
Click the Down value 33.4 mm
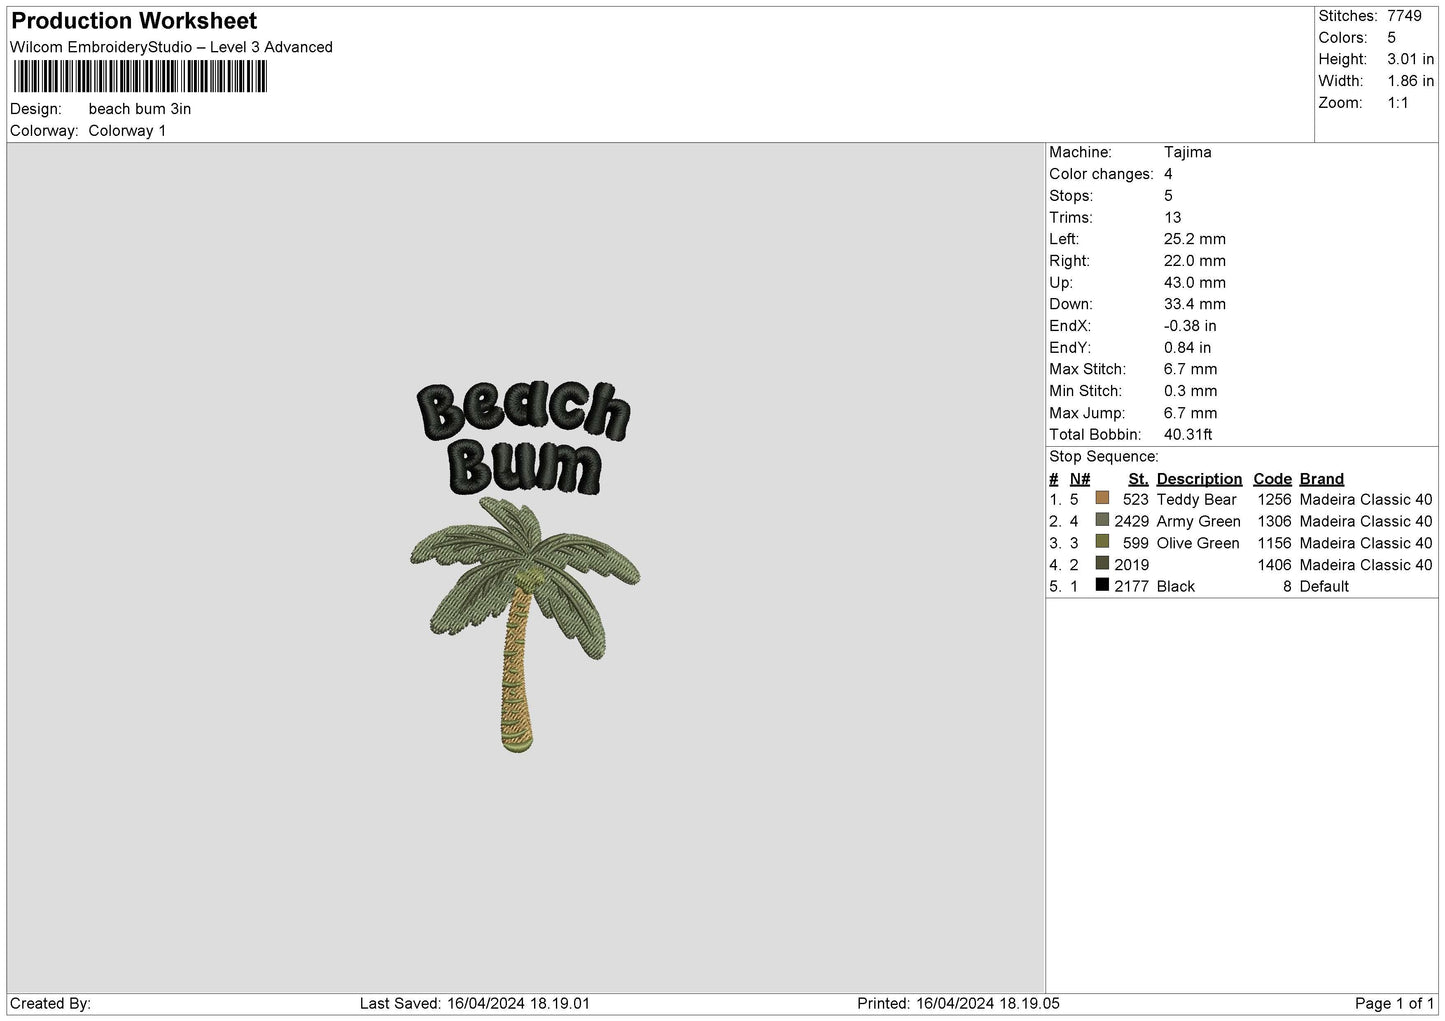(x=1195, y=304)
